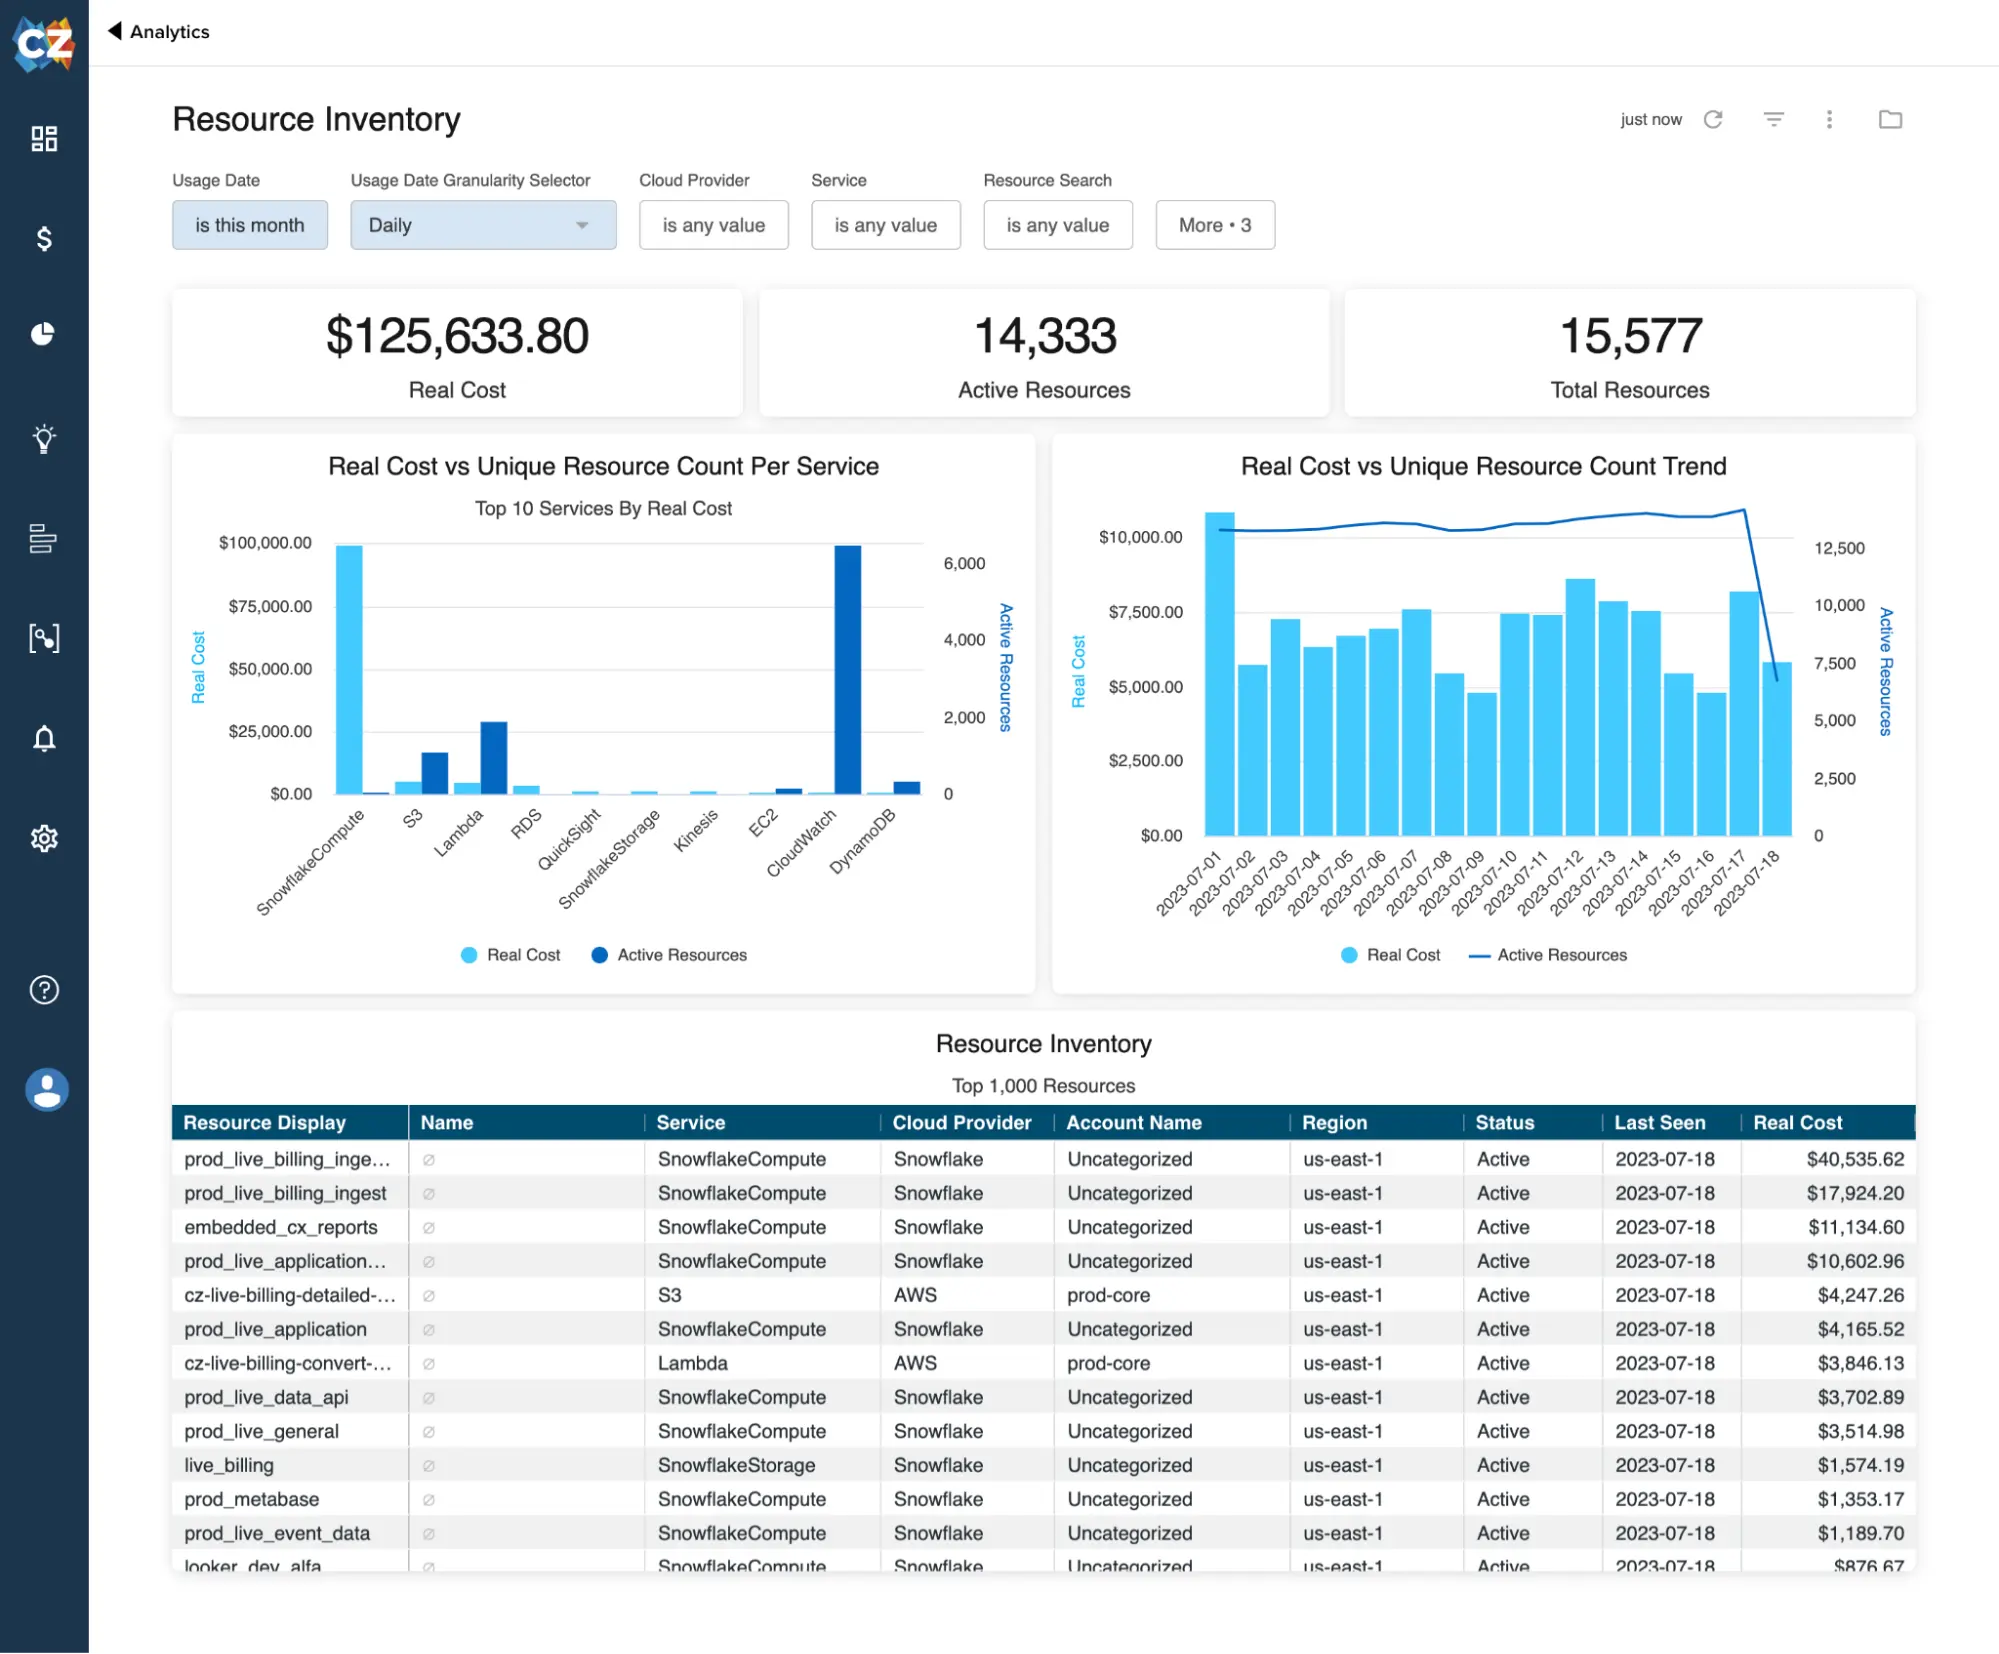Click the 15,577 Total Resources tile
The image size is (1999, 1654).
point(1630,353)
